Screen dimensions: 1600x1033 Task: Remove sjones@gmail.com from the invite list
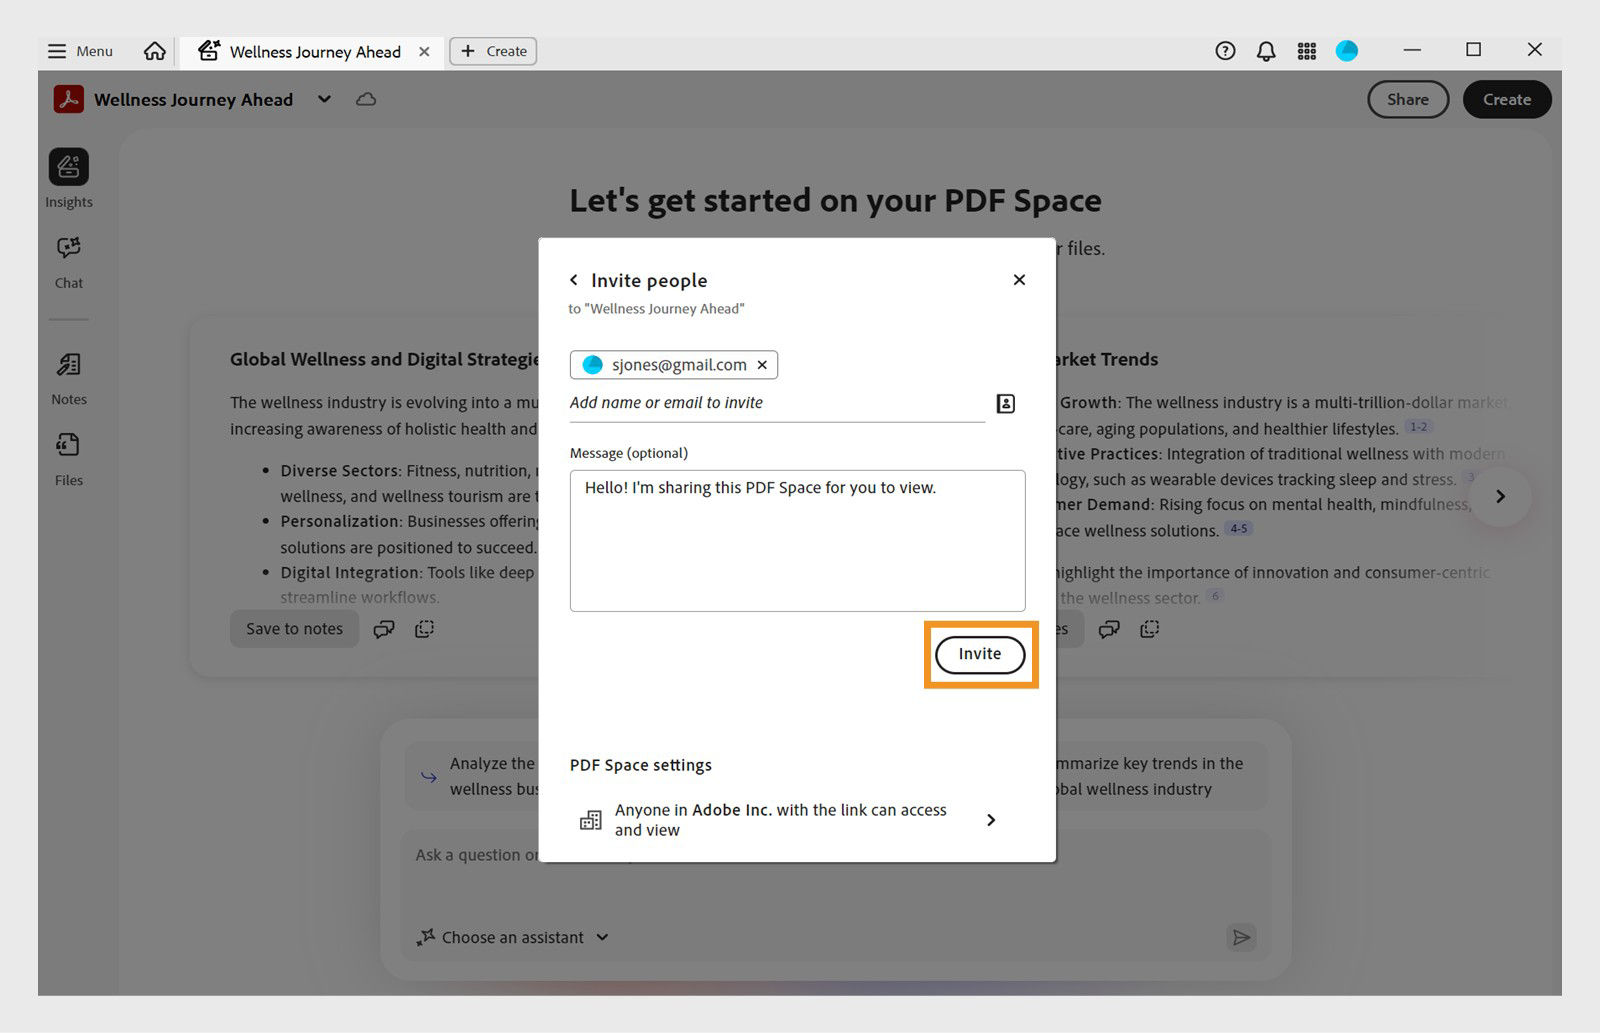(762, 364)
